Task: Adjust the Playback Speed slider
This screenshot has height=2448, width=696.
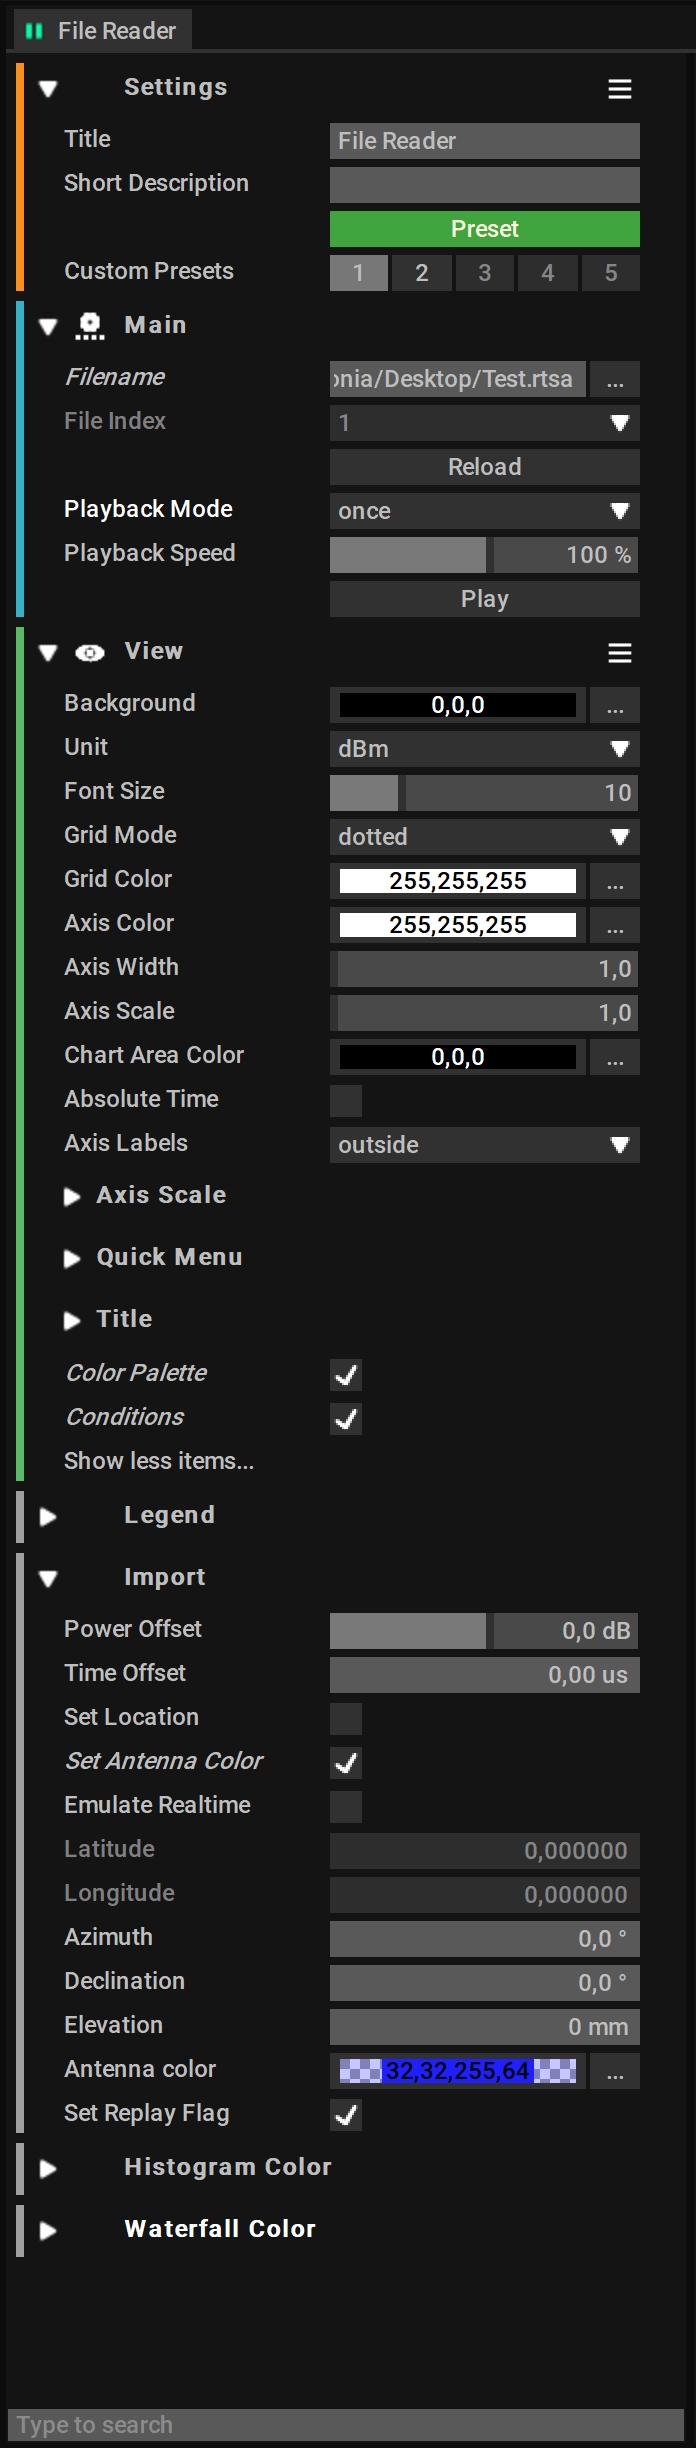Action: 484,555
